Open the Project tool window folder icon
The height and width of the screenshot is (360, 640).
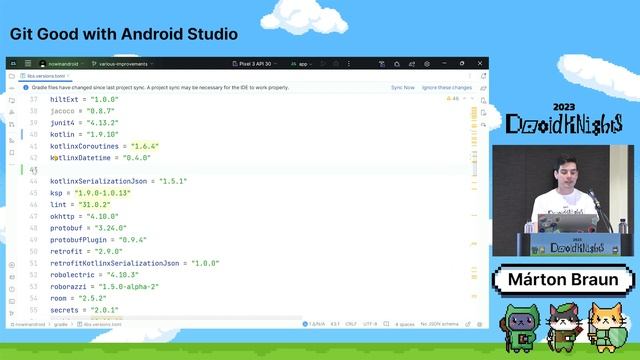pyautogui.click(x=12, y=76)
